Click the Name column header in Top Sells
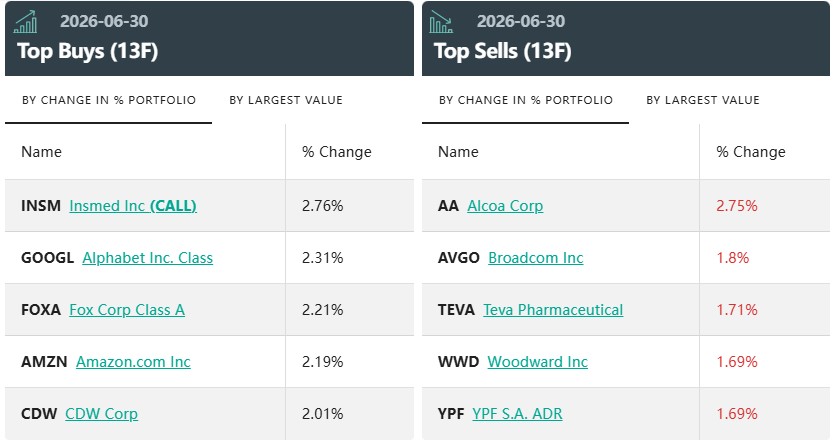 point(458,152)
